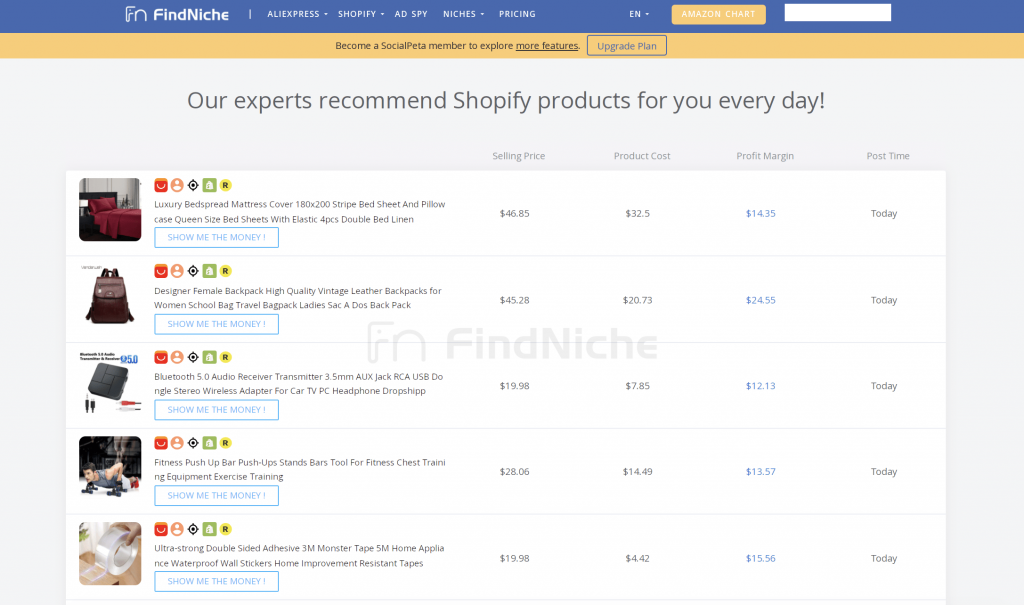Open the PRICING page
1024x605 pixels.
pos(517,14)
